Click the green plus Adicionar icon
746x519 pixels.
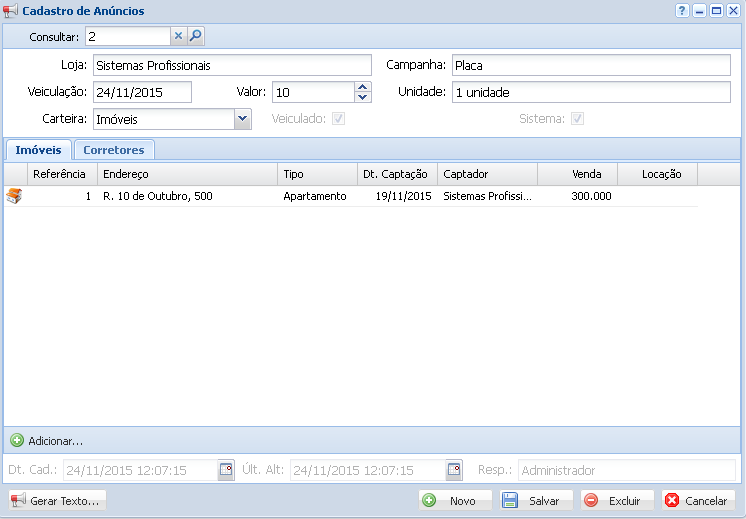17,440
